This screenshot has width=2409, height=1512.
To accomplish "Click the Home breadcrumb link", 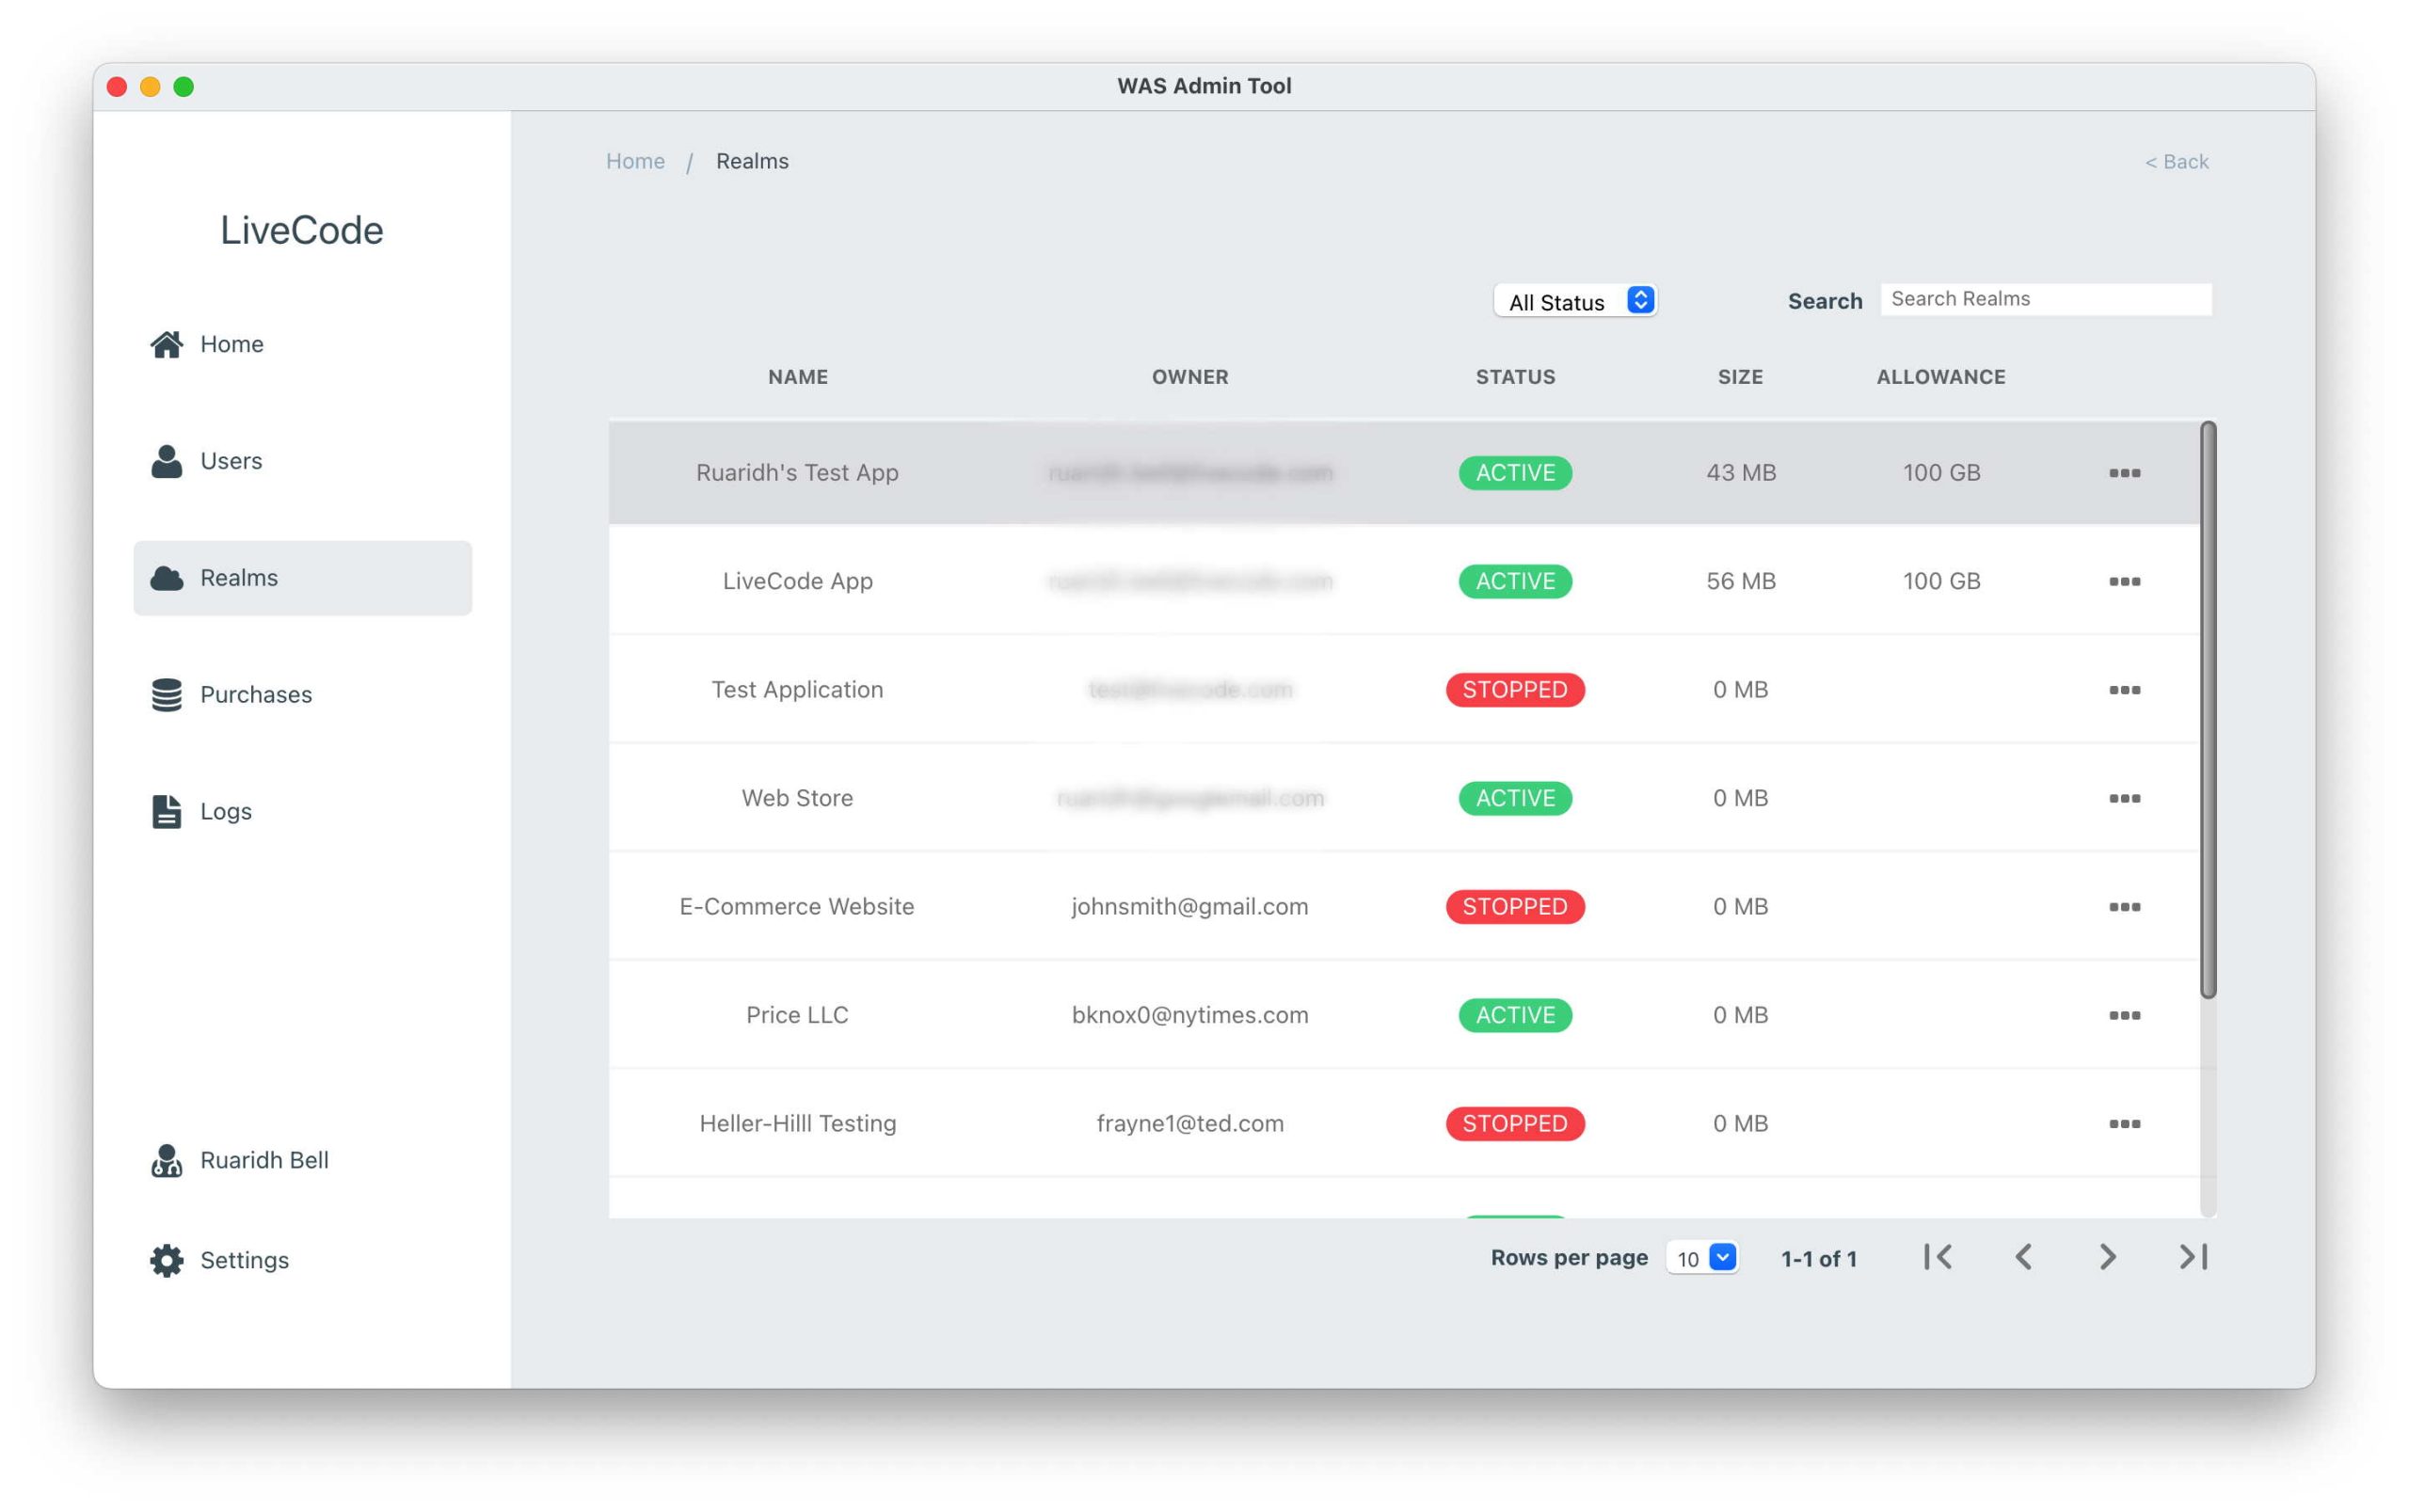I will click(635, 162).
